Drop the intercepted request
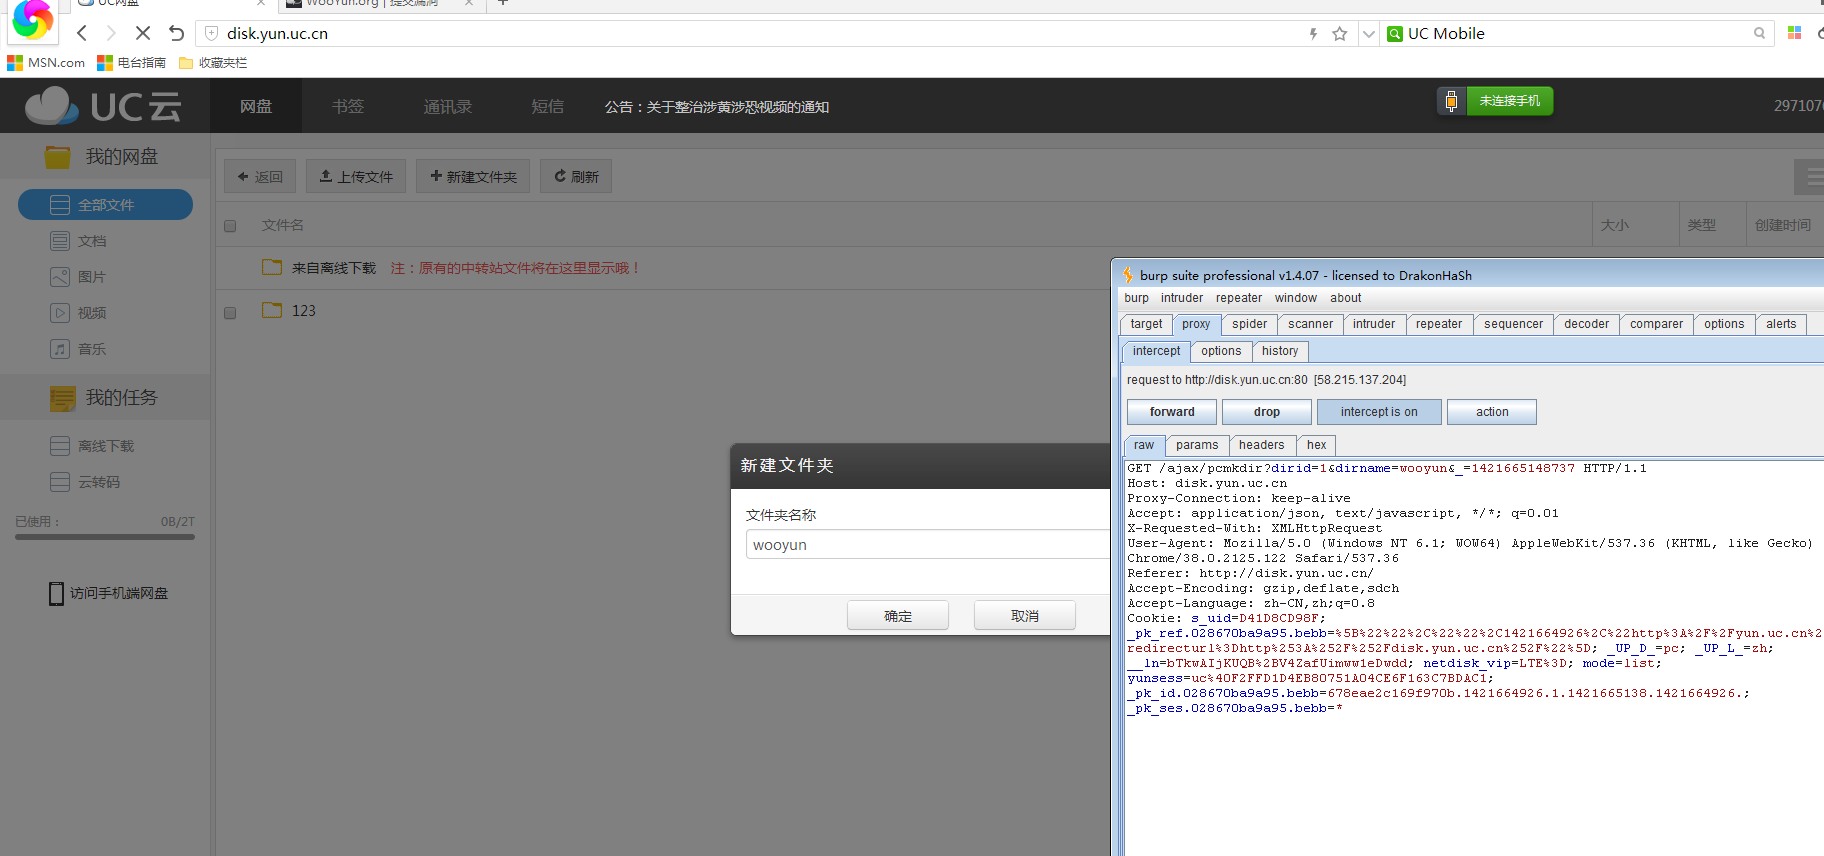The width and height of the screenshot is (1824, 856). (x=1267, y=412)
